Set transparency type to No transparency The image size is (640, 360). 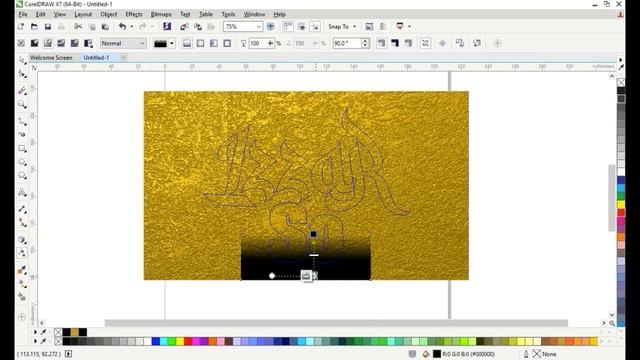(x=21, y=43)
